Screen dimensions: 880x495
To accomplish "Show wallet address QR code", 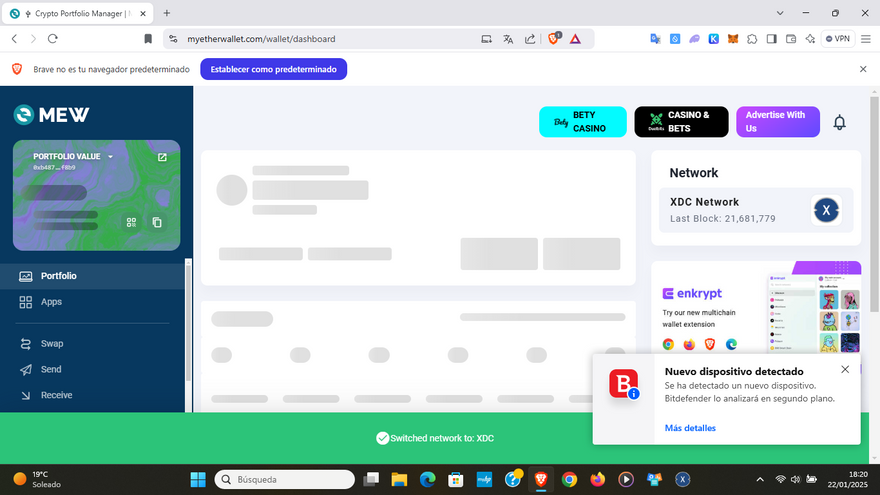I will [131, 222].
